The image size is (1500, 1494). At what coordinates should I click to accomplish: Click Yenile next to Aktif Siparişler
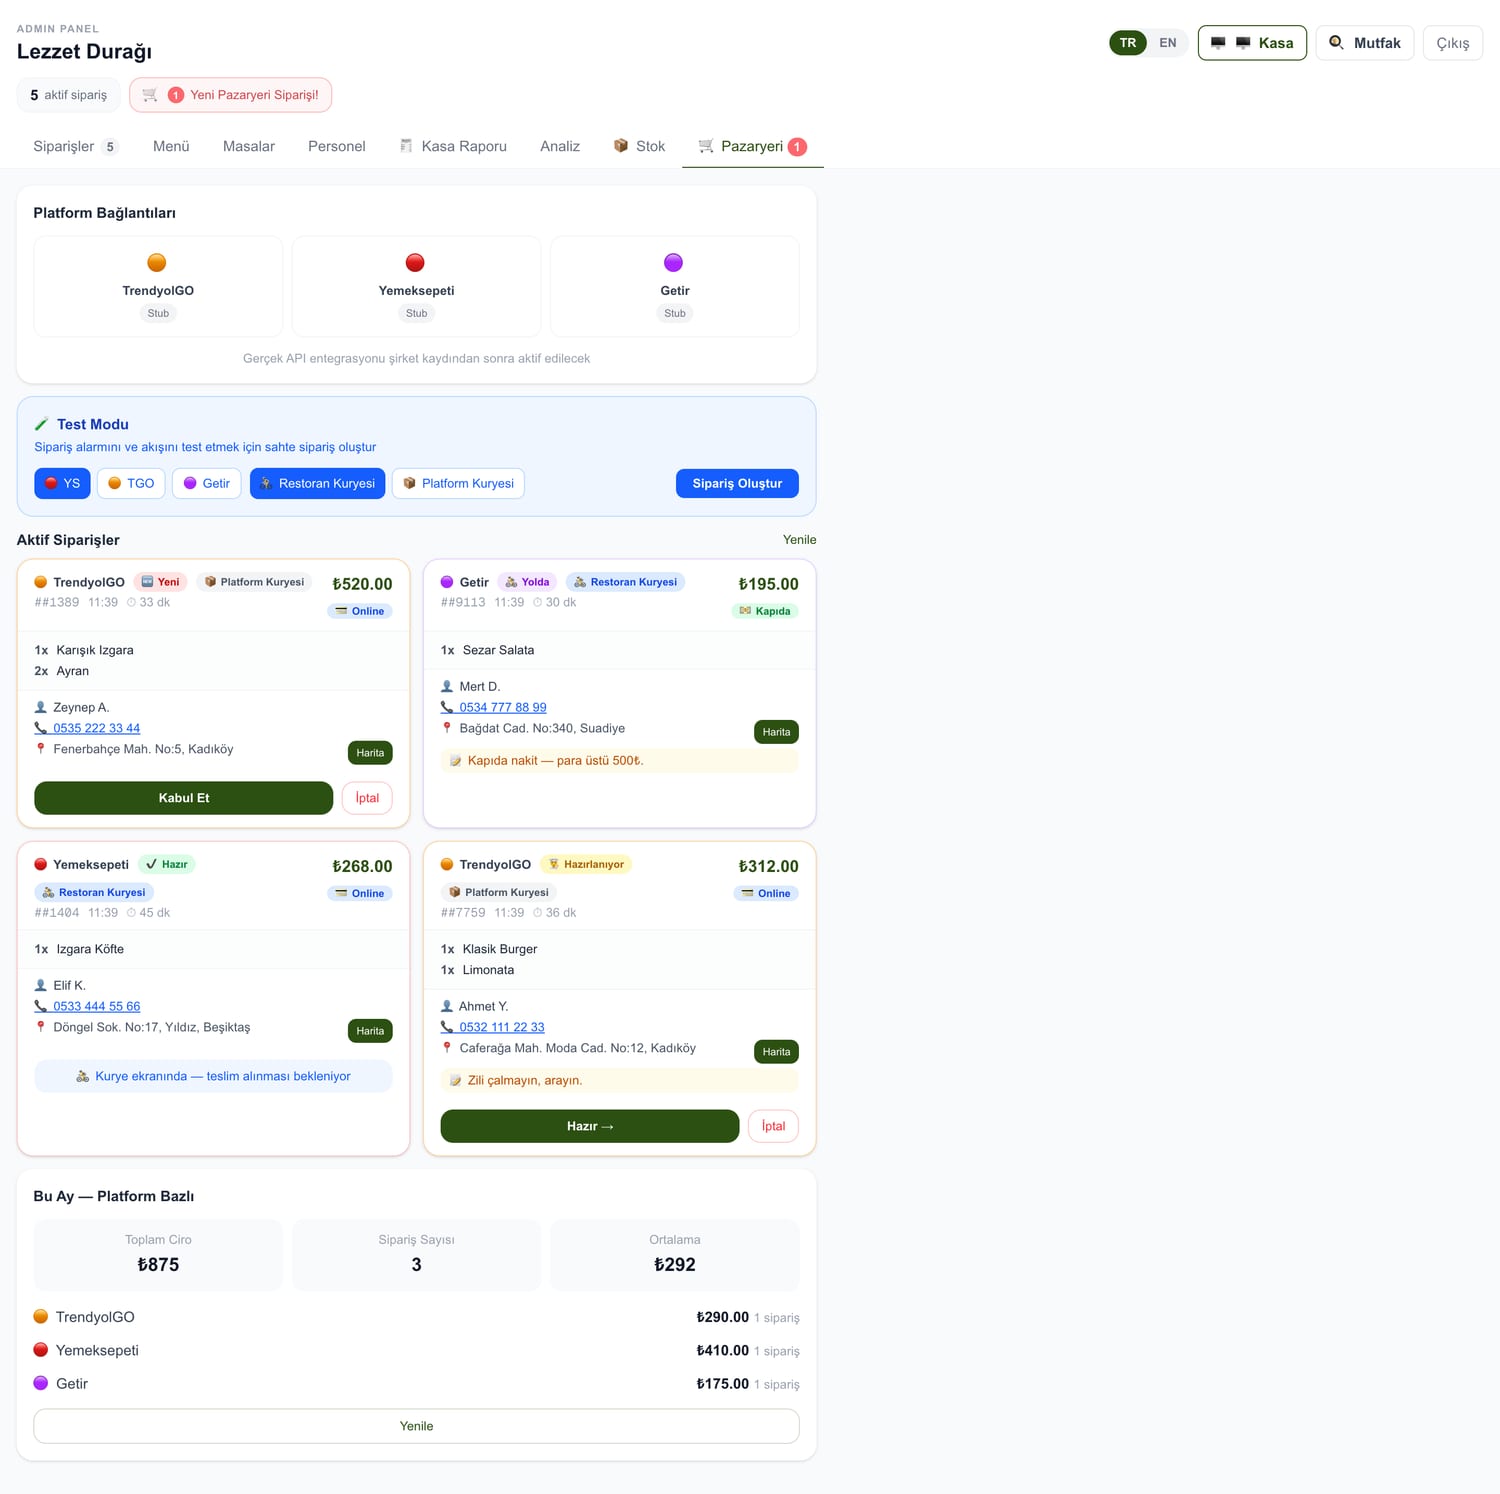click(799, 540)
